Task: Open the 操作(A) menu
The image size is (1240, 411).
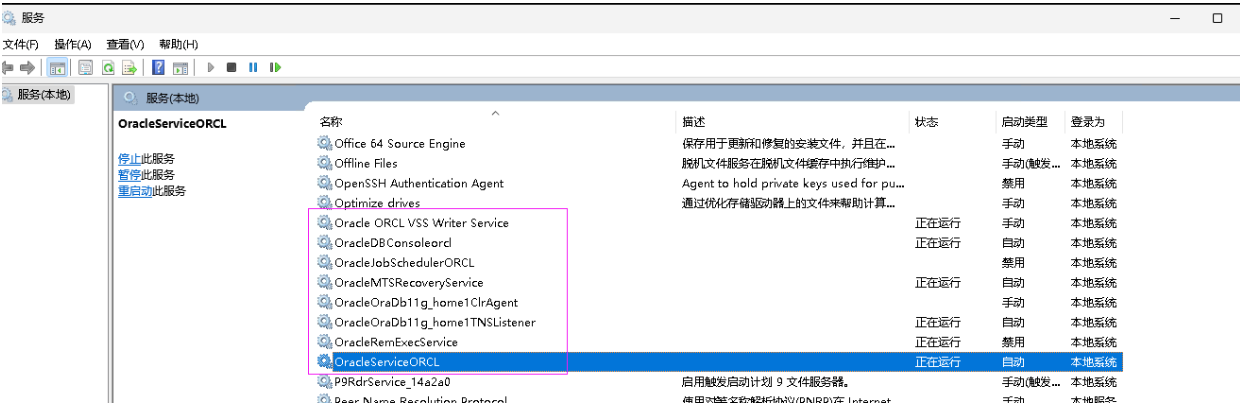Action: (x=72, y=44)
